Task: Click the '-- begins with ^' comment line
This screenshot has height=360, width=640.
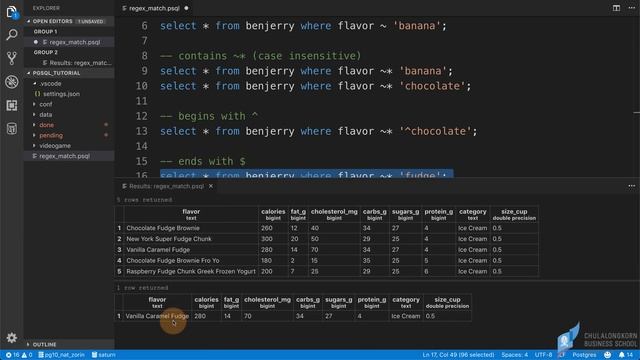Action: coord(209,116)
